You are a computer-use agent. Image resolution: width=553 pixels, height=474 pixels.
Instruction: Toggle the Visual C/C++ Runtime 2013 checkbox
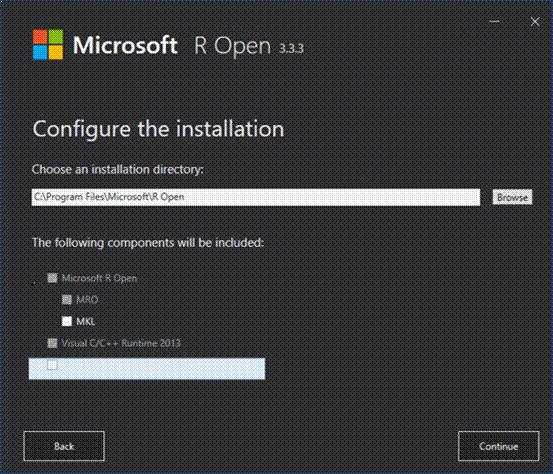(52, 343)
